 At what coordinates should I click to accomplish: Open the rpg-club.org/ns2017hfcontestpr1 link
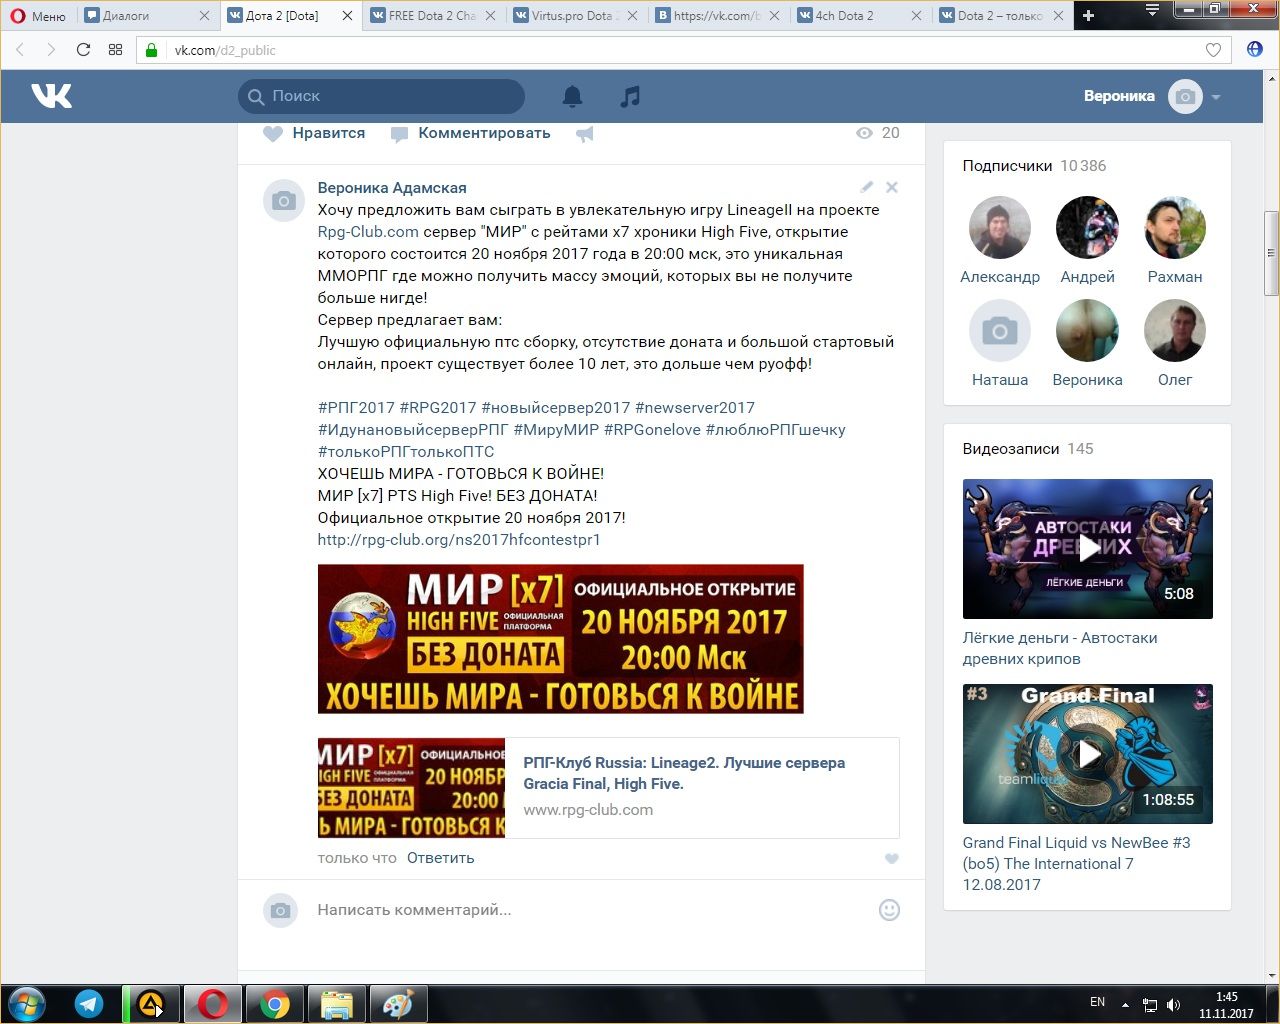click(459, 540)
